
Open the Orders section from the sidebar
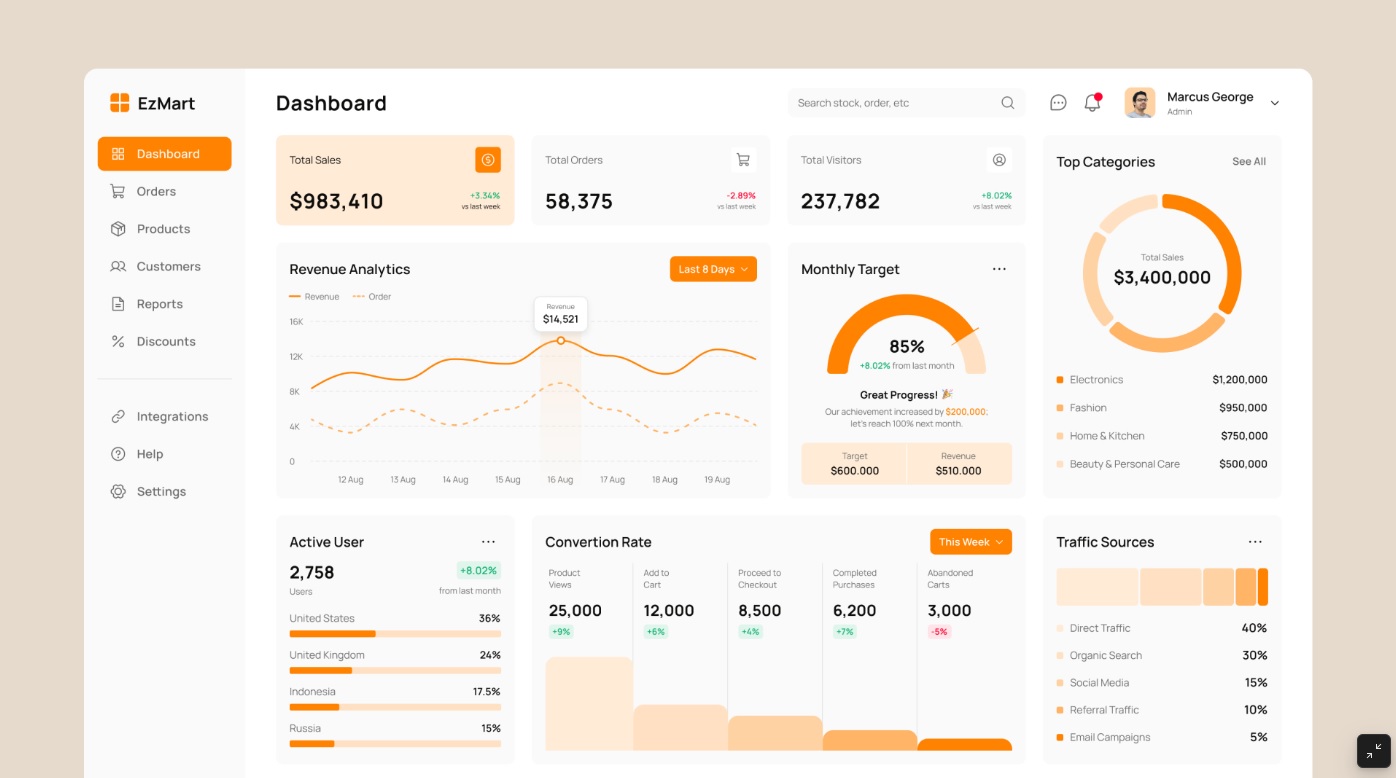(156, 191)
